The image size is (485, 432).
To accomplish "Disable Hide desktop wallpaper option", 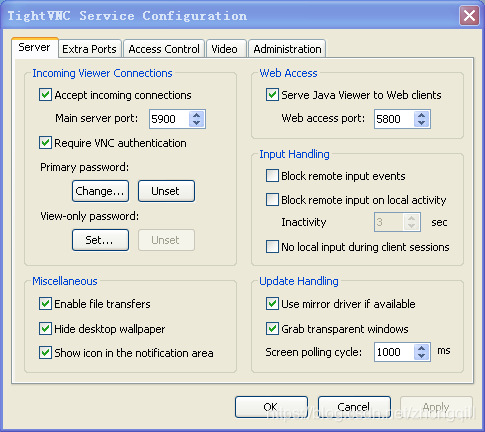I will [x=45, y=329].
